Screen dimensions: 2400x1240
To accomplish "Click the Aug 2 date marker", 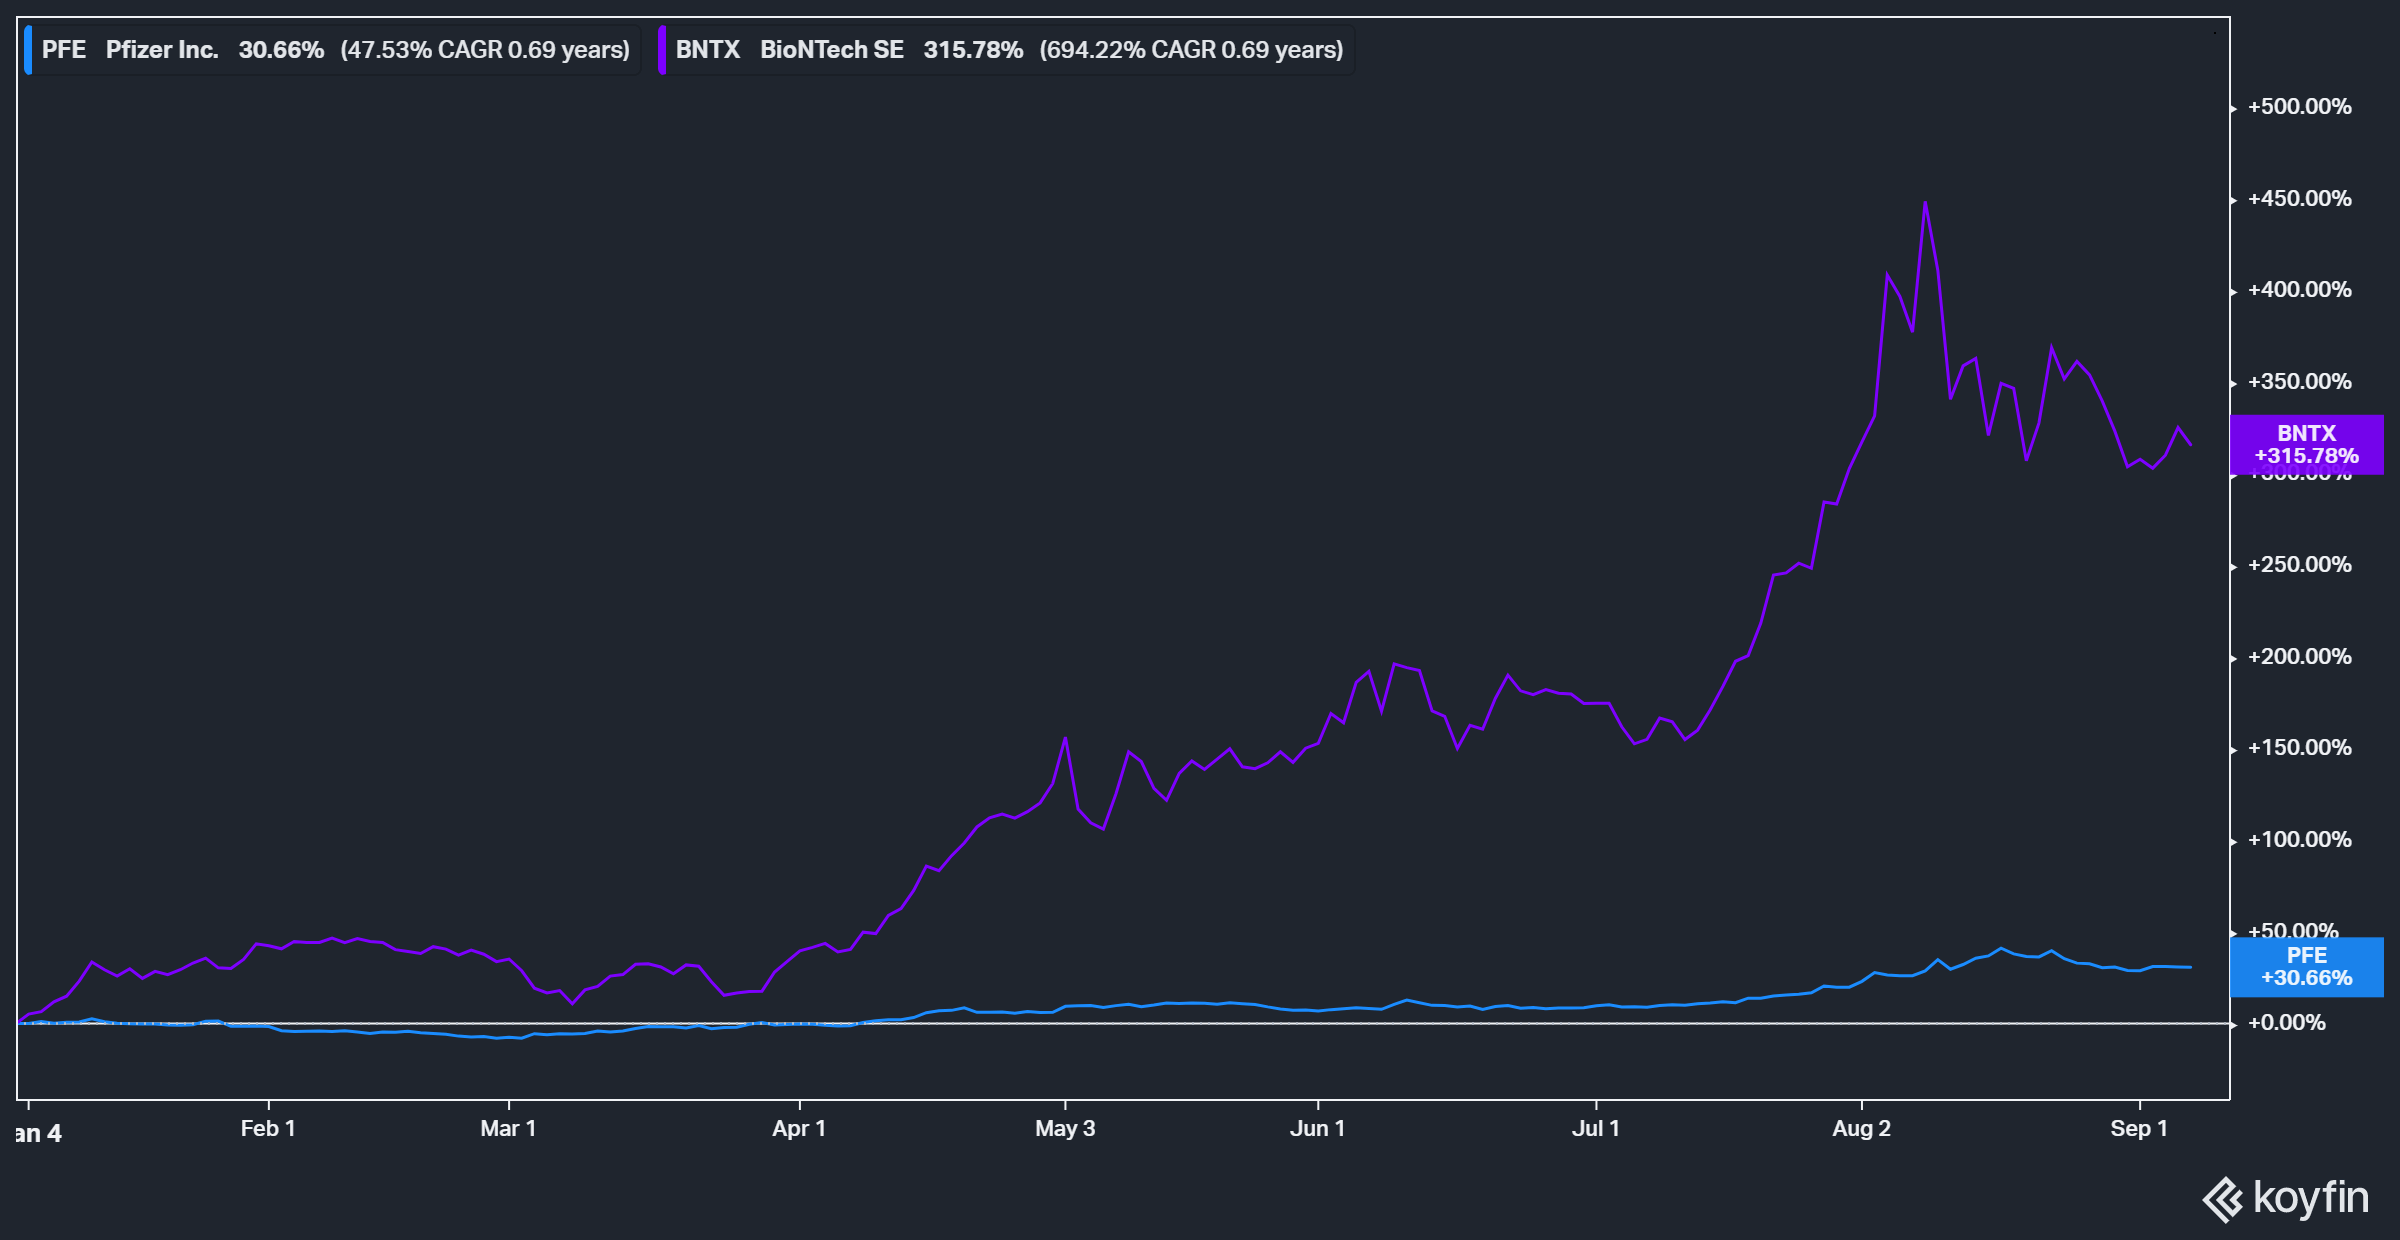I will 1861,1129.
